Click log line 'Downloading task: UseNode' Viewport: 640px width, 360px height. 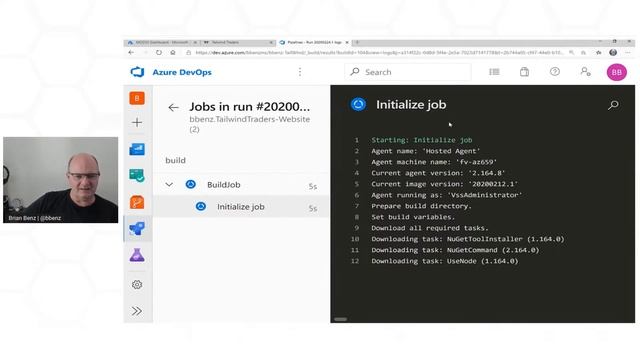point(445,261)
